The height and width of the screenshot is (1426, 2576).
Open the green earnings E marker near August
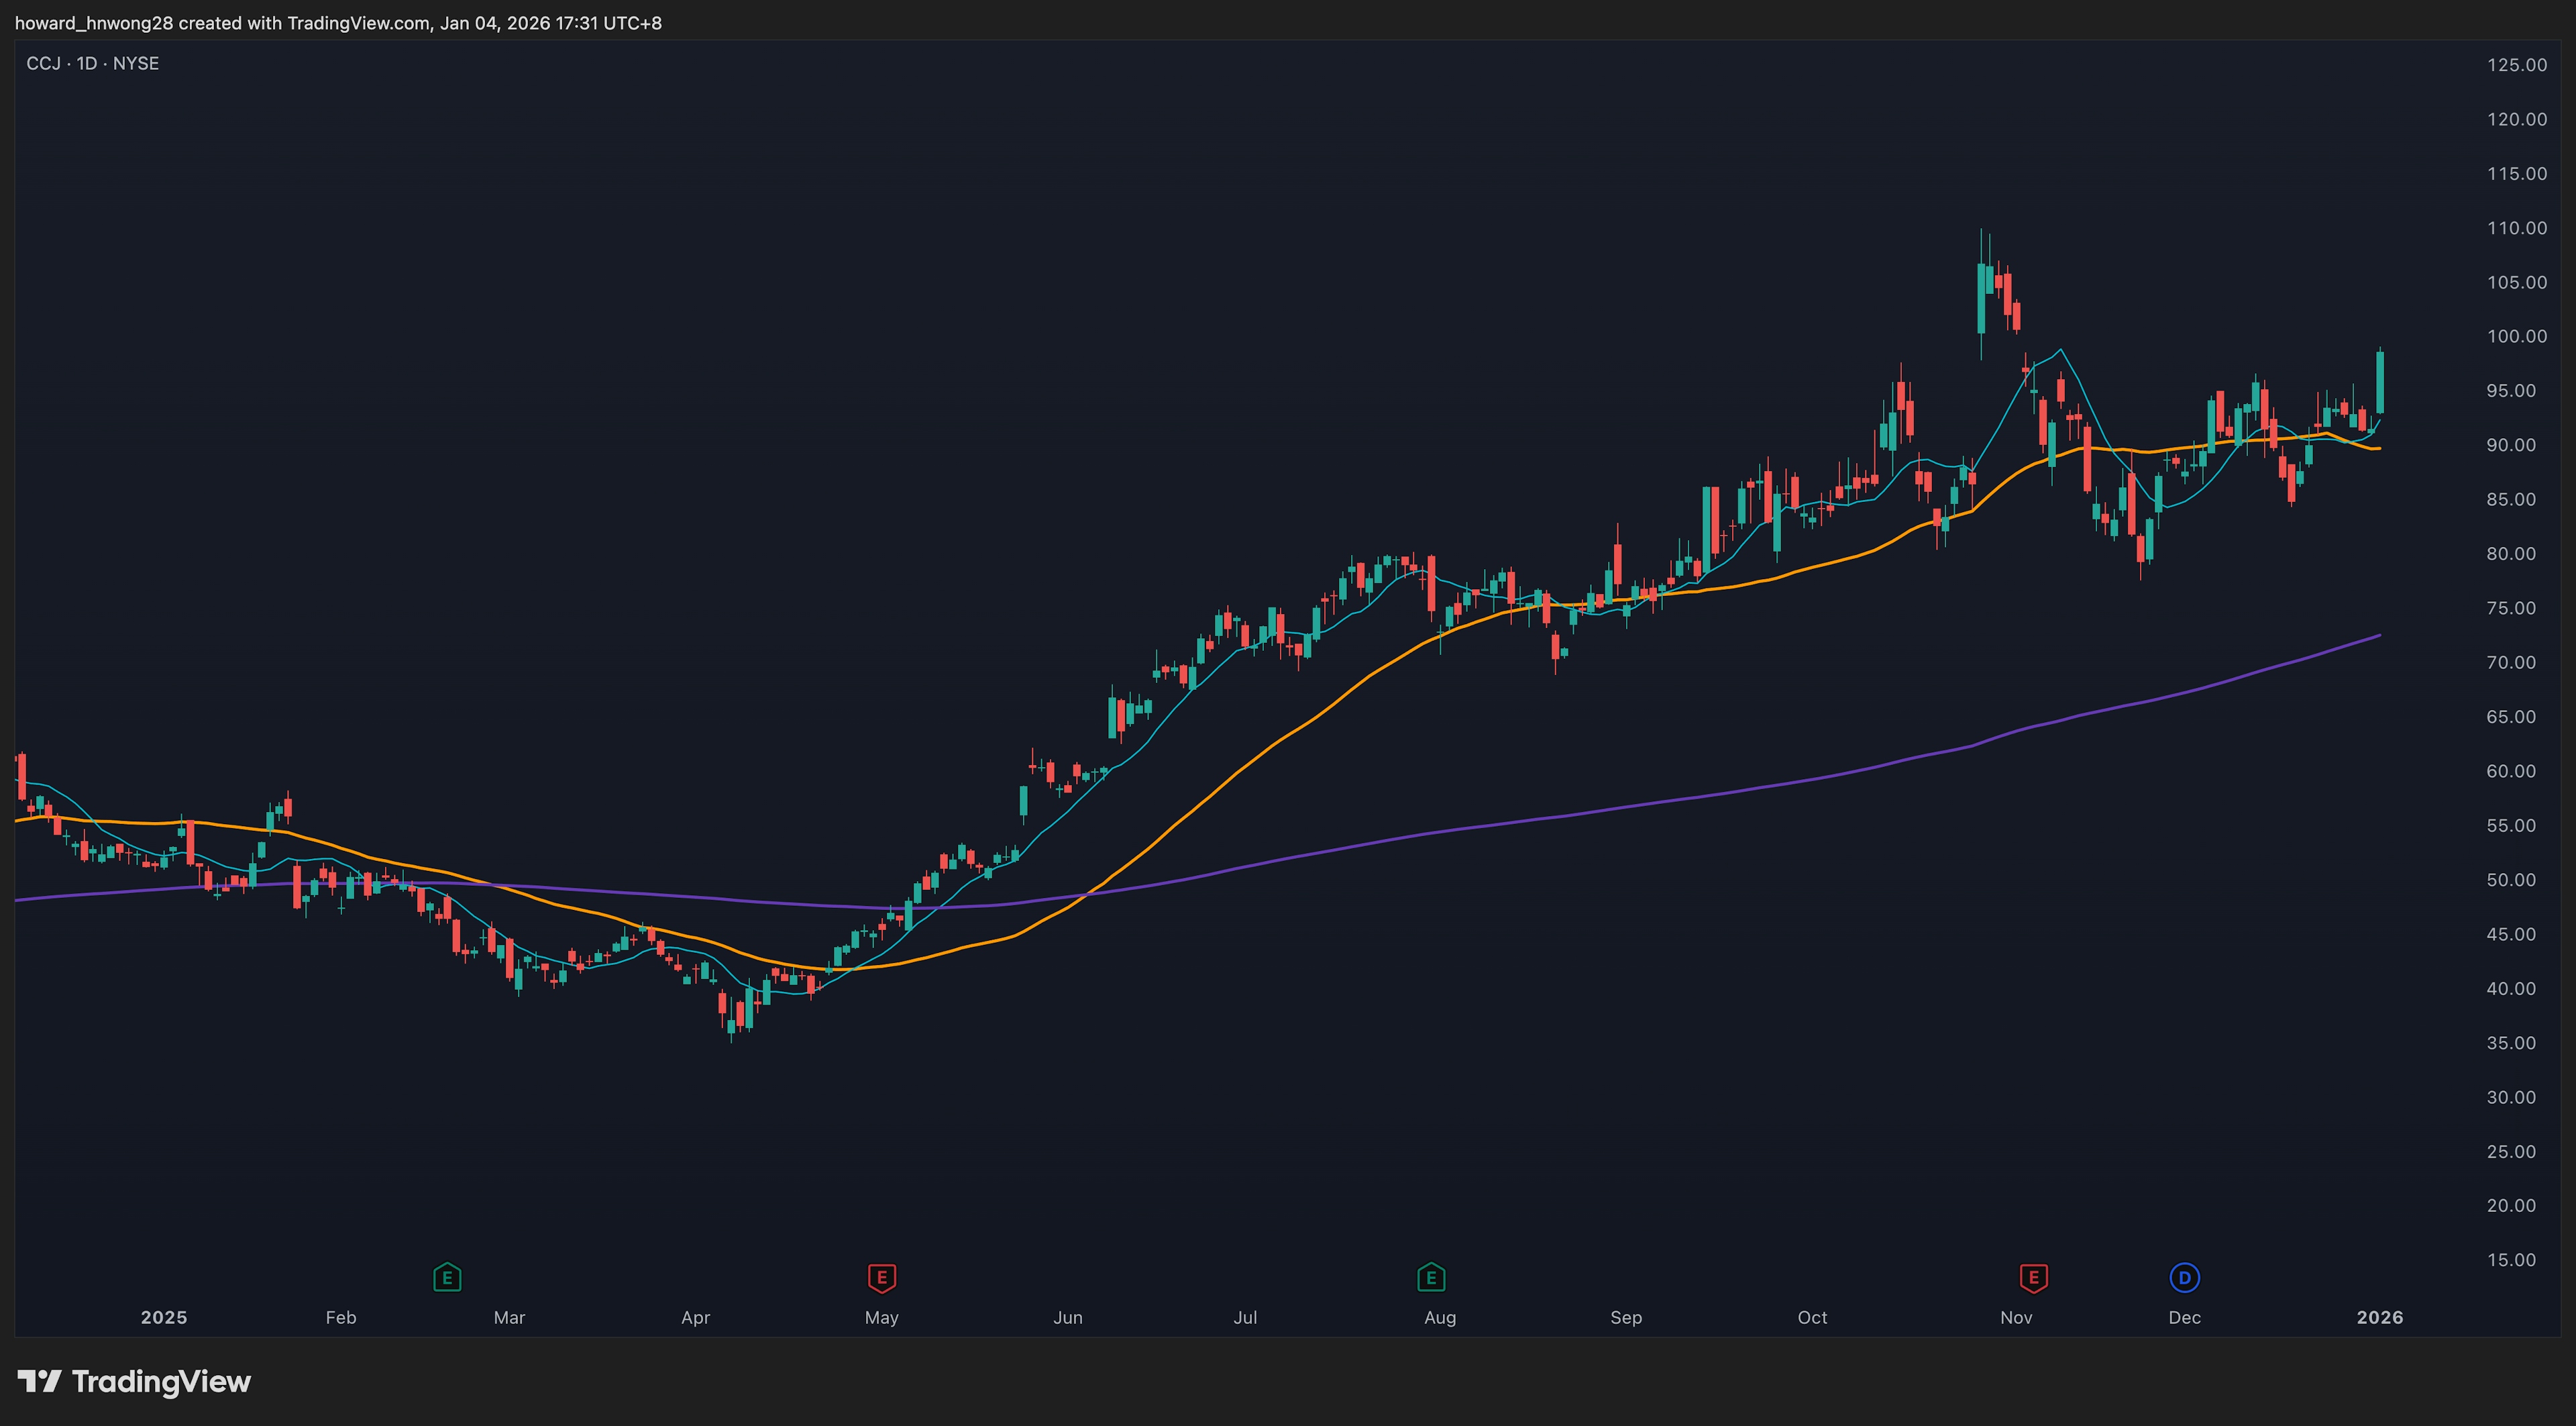[1431, 1277]
